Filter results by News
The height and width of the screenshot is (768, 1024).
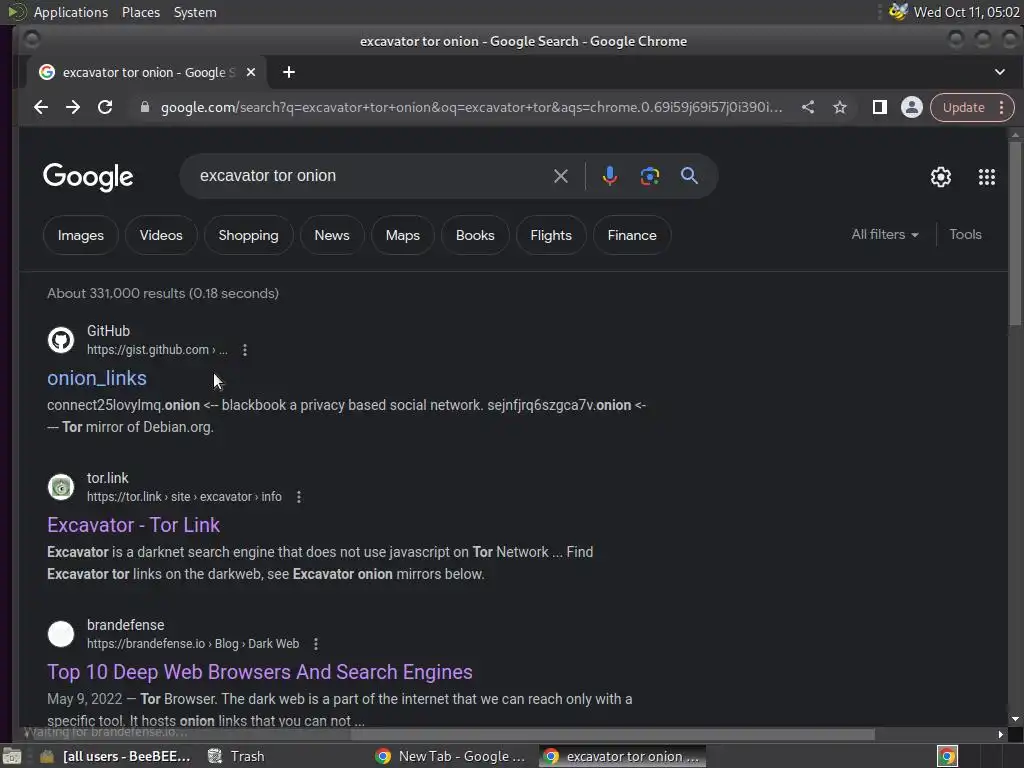(x=332, y=235)
